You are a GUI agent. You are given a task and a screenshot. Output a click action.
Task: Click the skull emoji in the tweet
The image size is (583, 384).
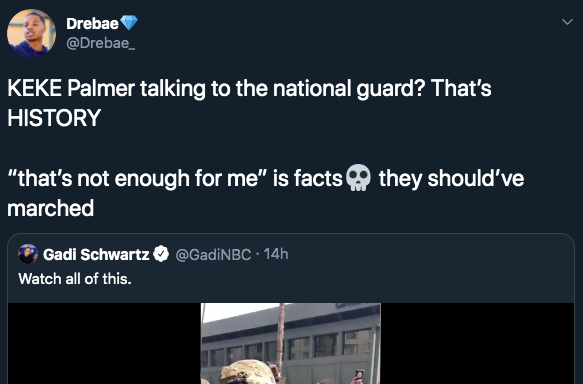(358, 178)
